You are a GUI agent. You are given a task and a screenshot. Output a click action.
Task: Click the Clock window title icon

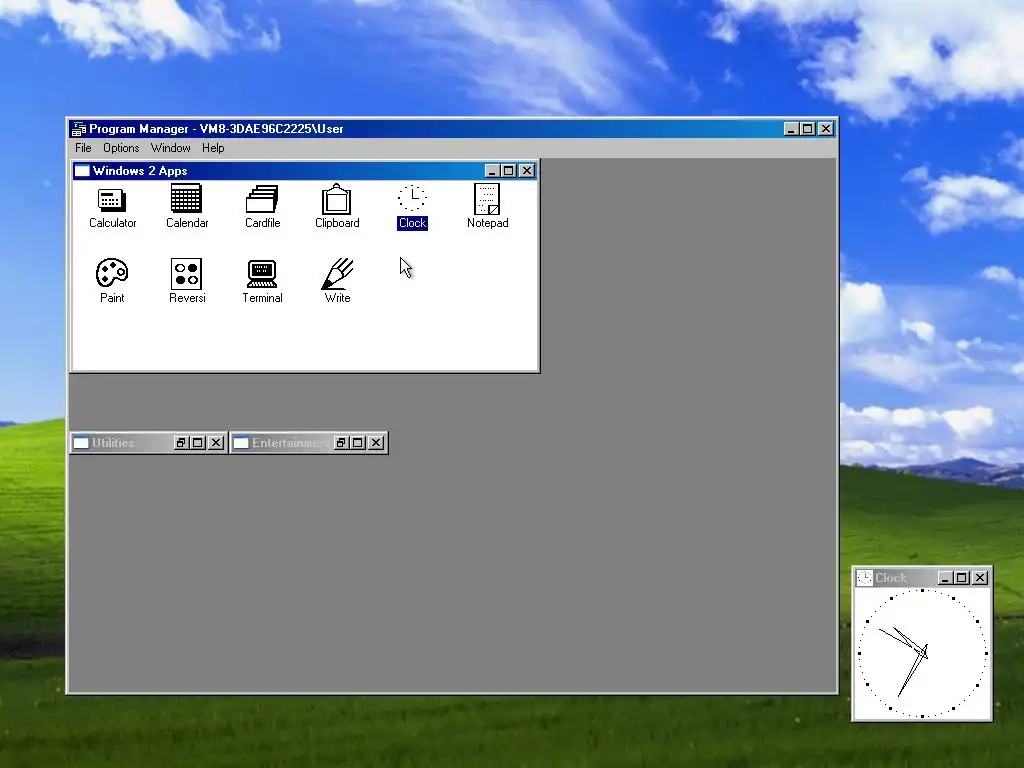click(x=865, y=578)
